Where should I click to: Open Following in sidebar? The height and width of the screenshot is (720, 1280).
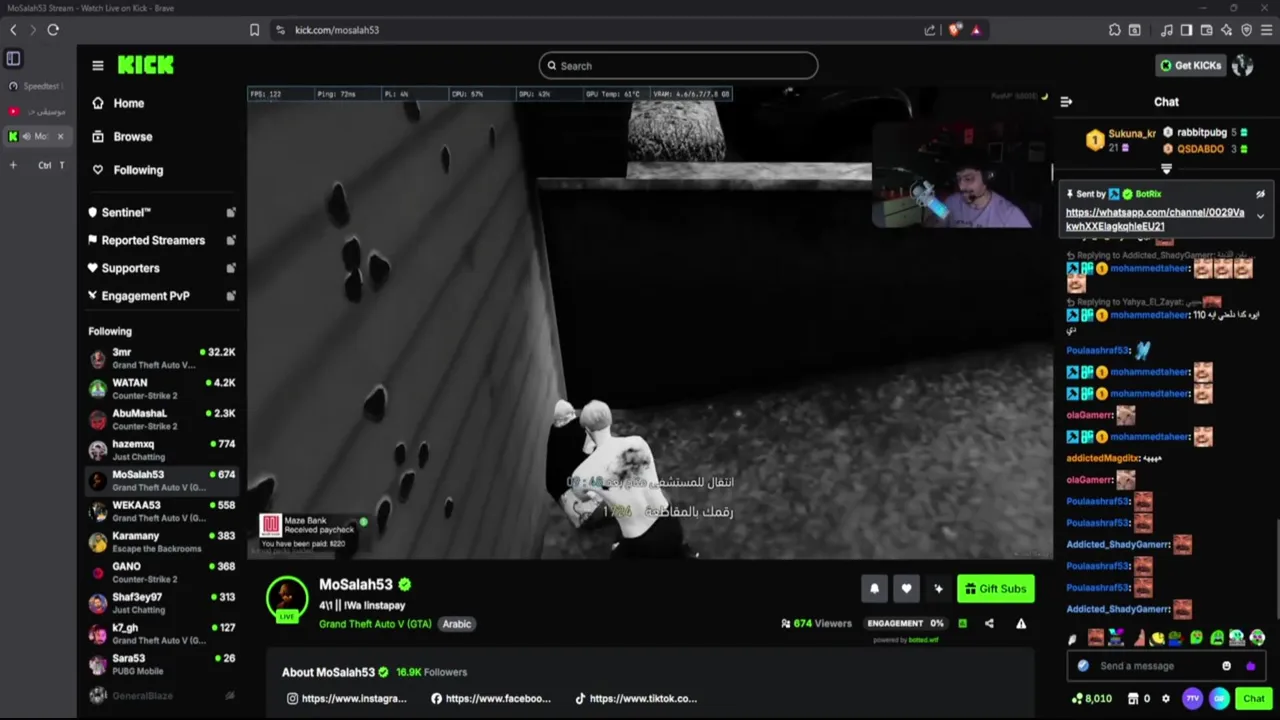127,170
